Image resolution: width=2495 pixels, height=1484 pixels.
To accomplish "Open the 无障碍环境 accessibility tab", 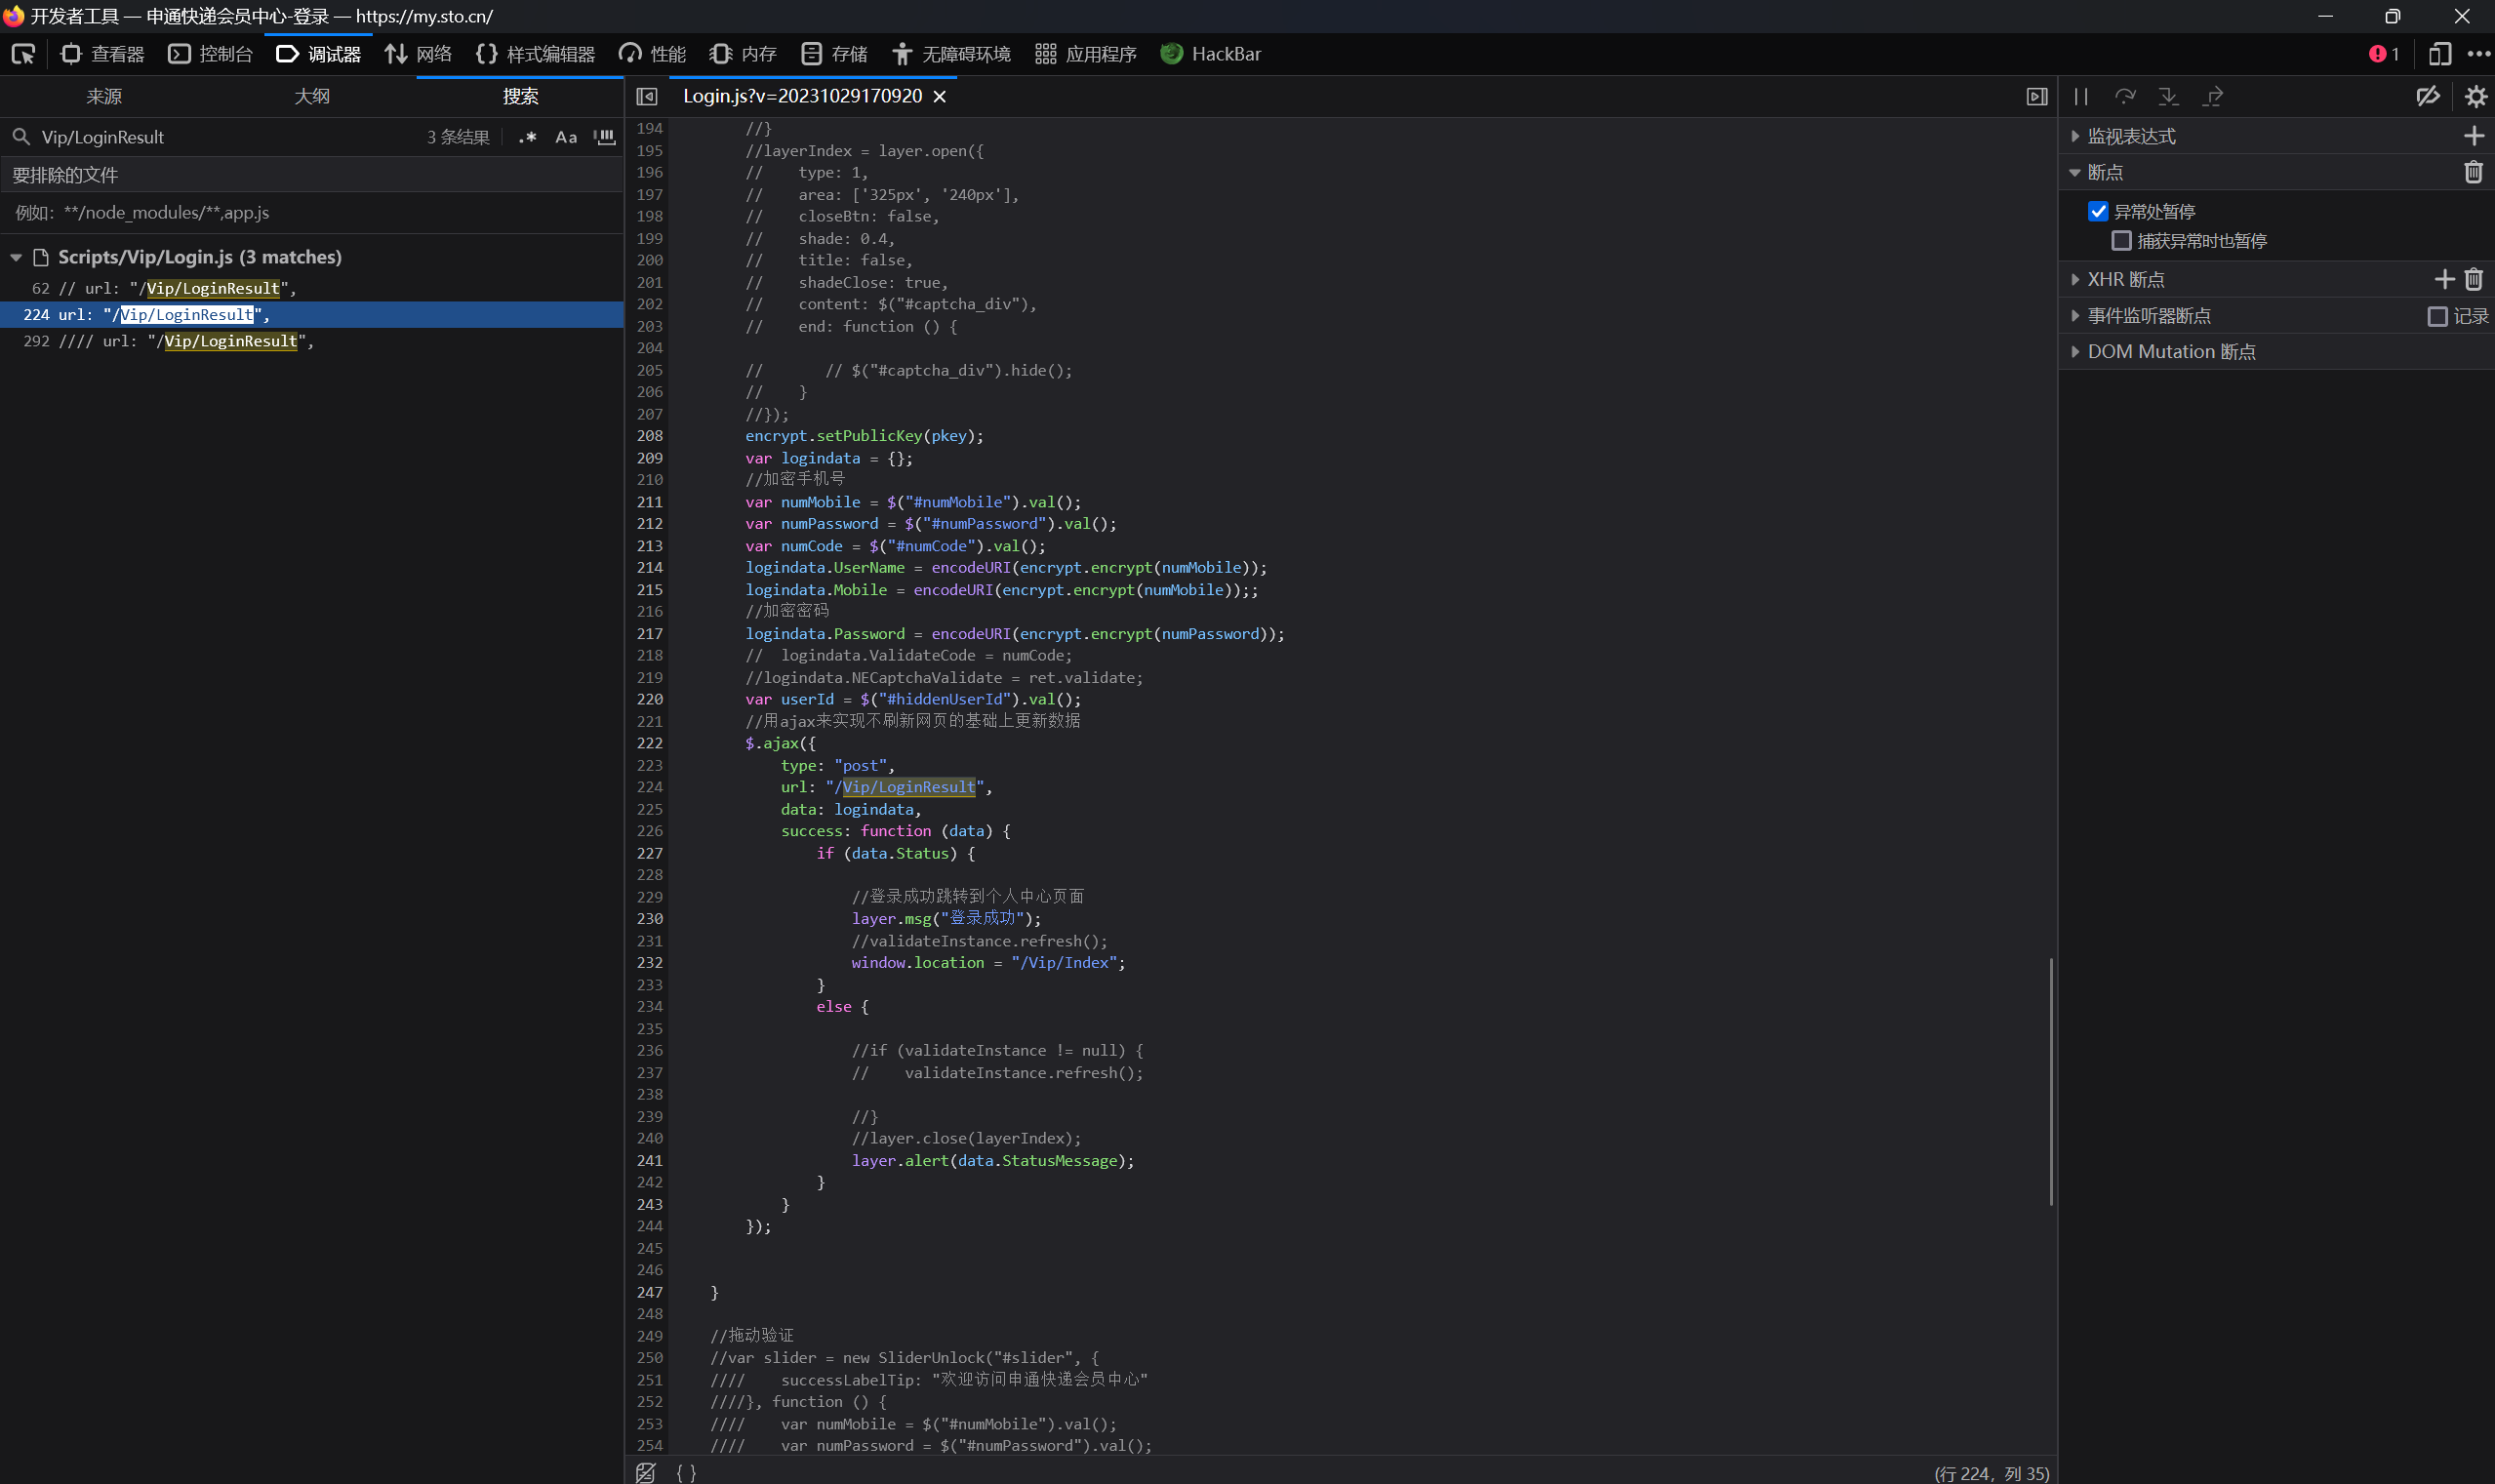I will (x=951, y=54).
